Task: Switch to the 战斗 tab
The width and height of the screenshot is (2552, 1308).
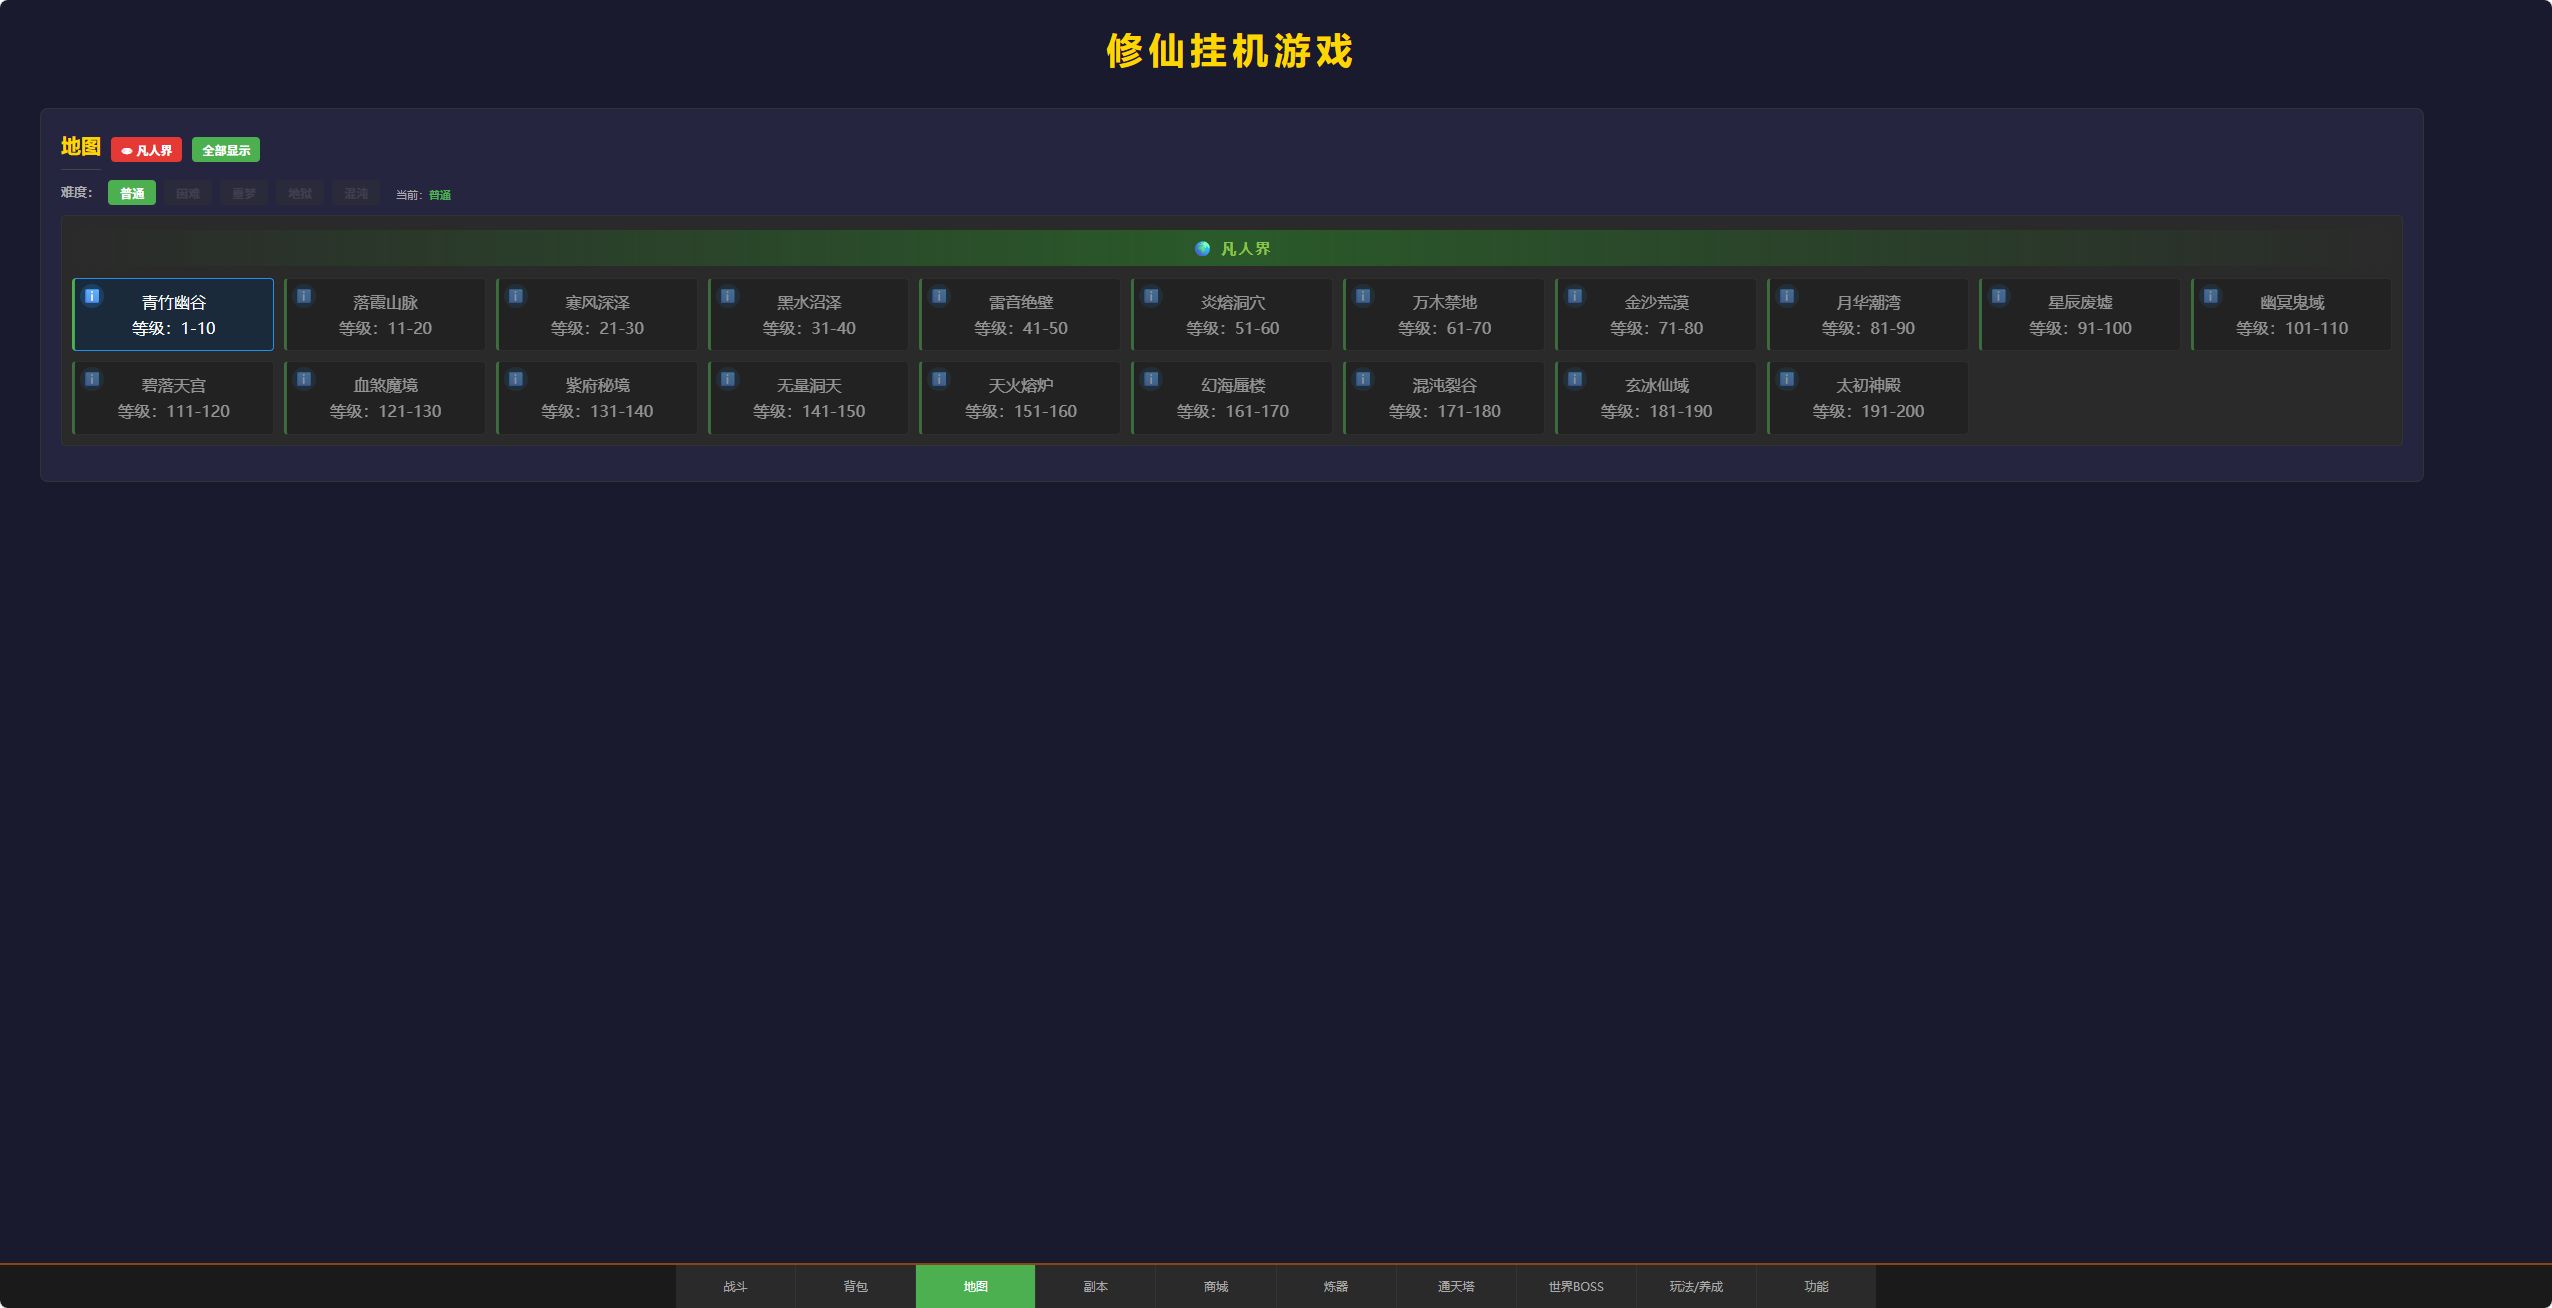Action: pos(736,1286)
